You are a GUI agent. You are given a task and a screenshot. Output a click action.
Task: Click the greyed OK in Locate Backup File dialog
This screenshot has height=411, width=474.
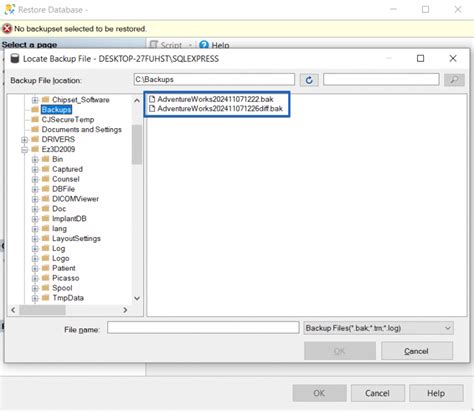point(340,351)
